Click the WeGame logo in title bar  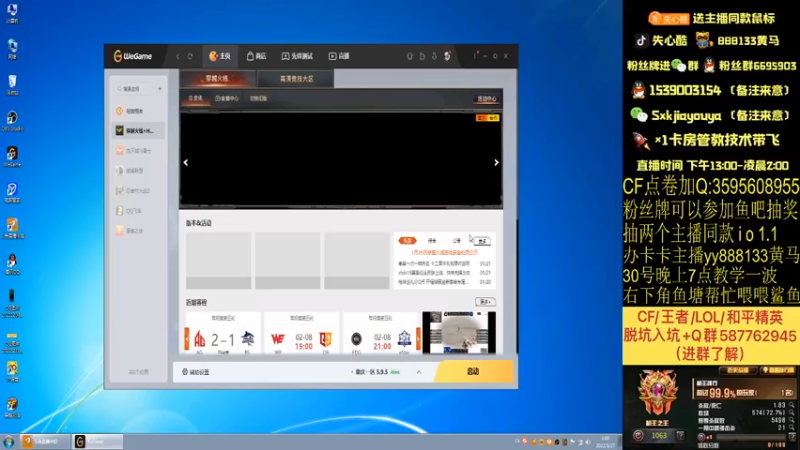point(133,56)
